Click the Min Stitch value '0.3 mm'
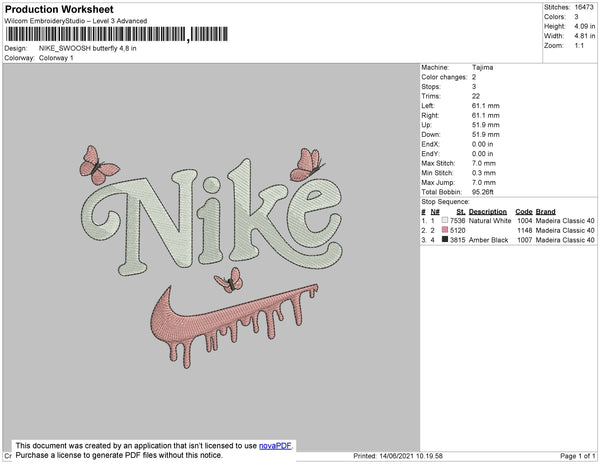 tap(484, 173)
